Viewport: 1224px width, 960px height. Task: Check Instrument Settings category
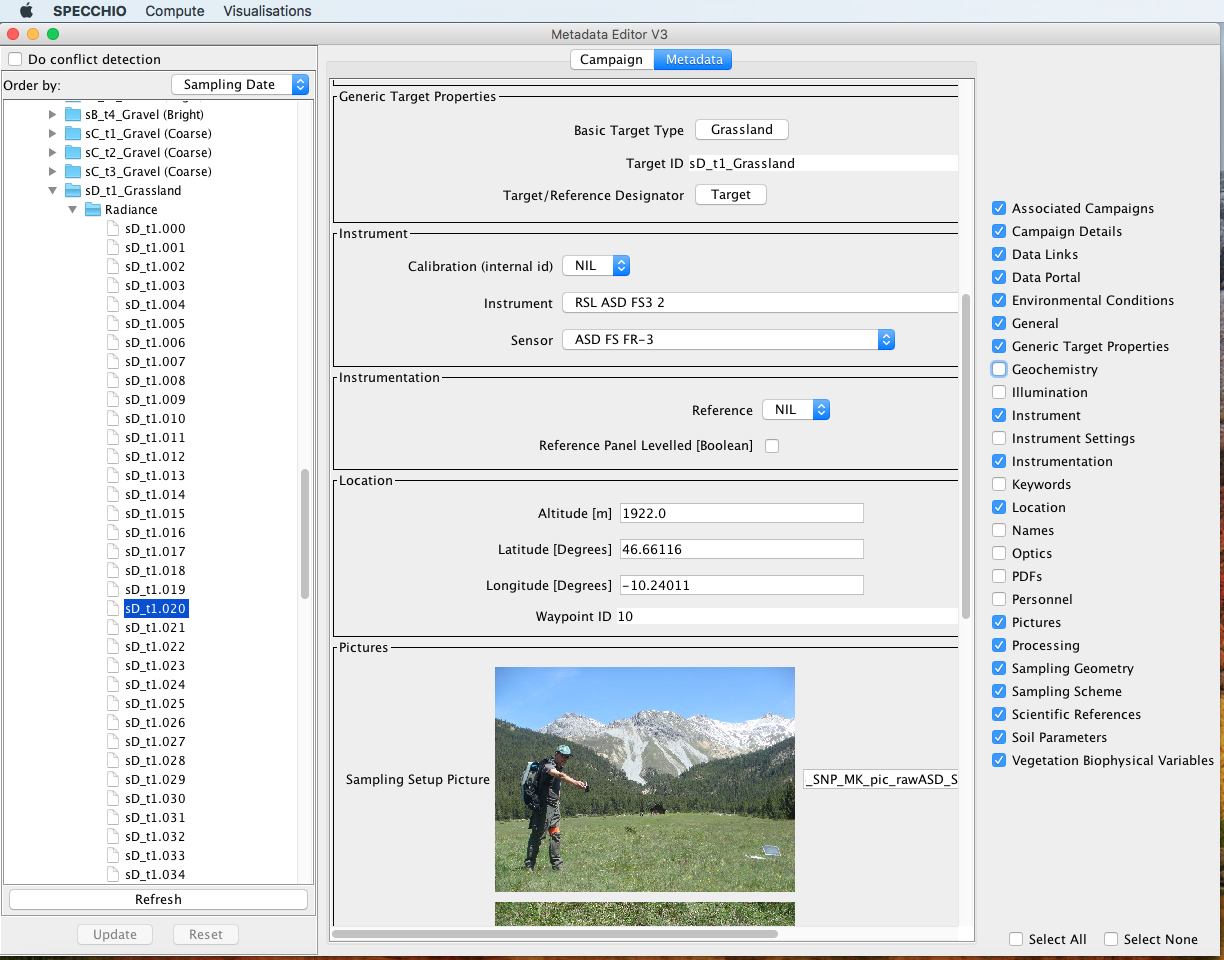[999, 438]
